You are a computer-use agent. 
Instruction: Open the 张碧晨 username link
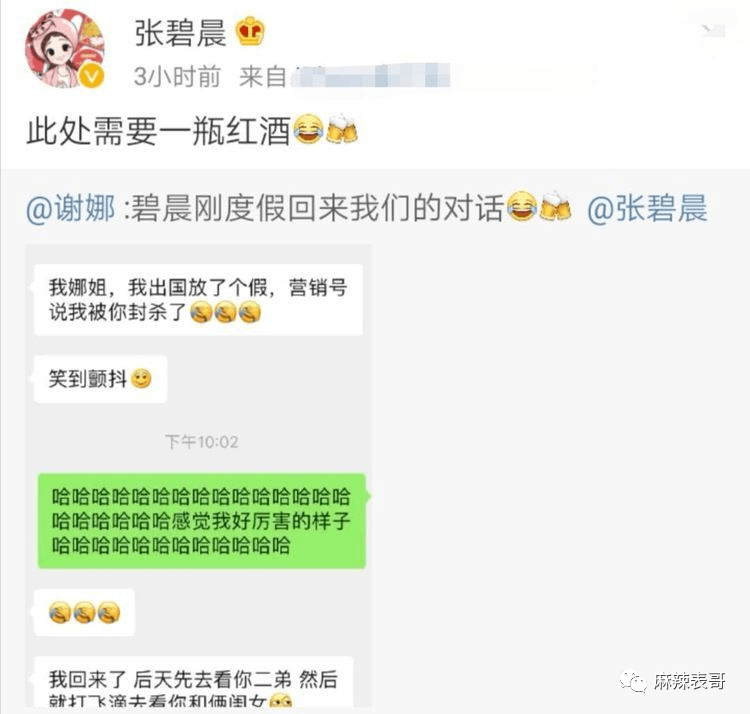(x=180, y=33)
